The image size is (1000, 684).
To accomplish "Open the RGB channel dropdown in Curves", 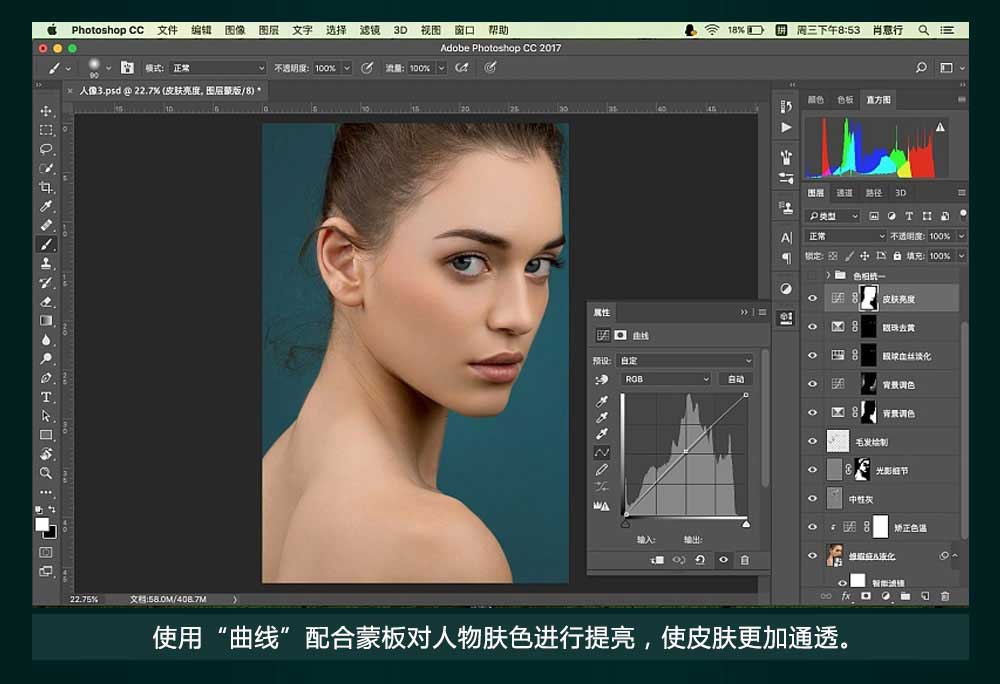I will click(x=665, y=380).
